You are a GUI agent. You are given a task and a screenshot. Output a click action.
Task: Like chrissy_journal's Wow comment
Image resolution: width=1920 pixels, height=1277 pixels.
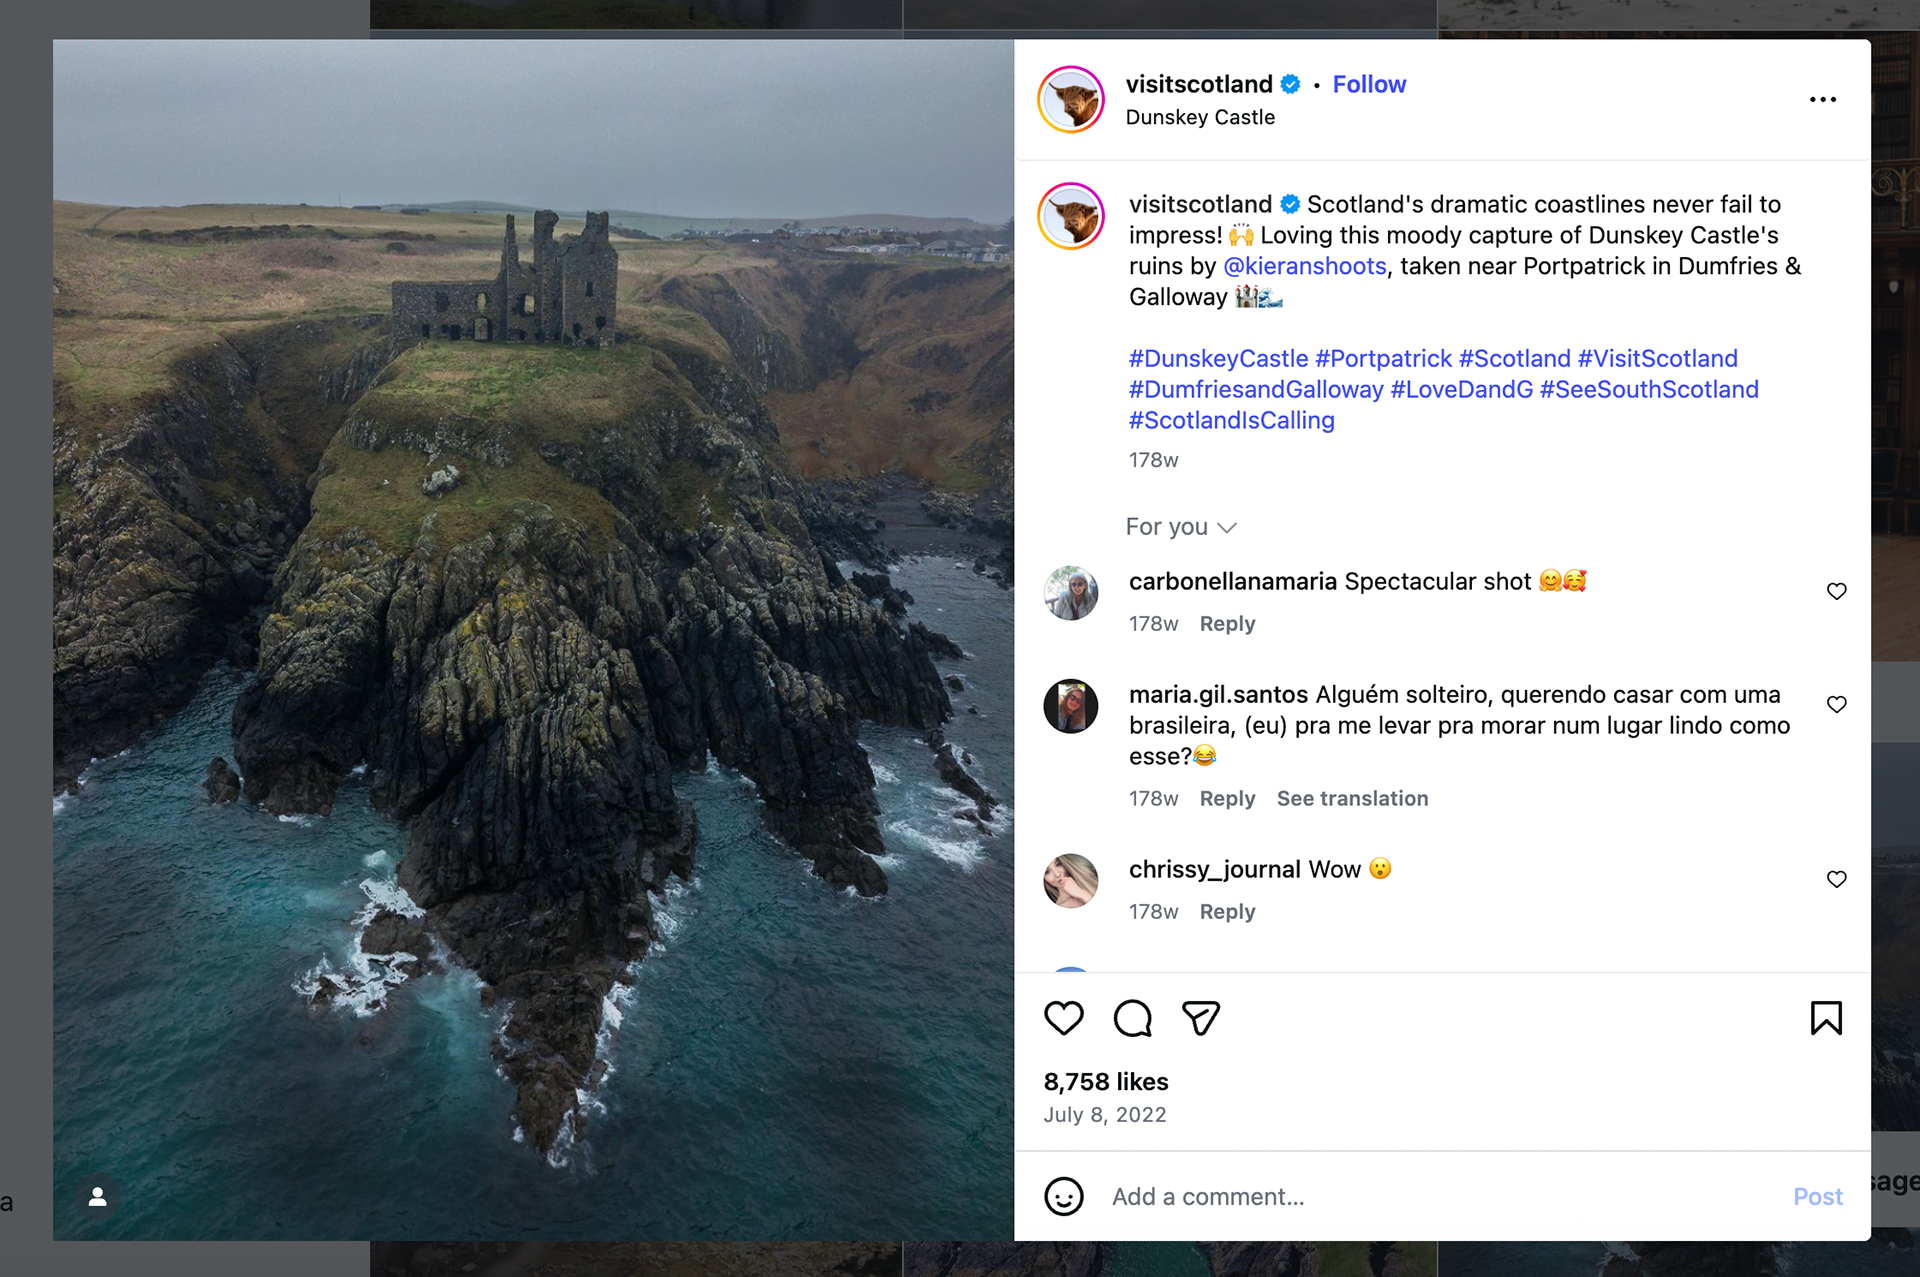(1836, 879)
